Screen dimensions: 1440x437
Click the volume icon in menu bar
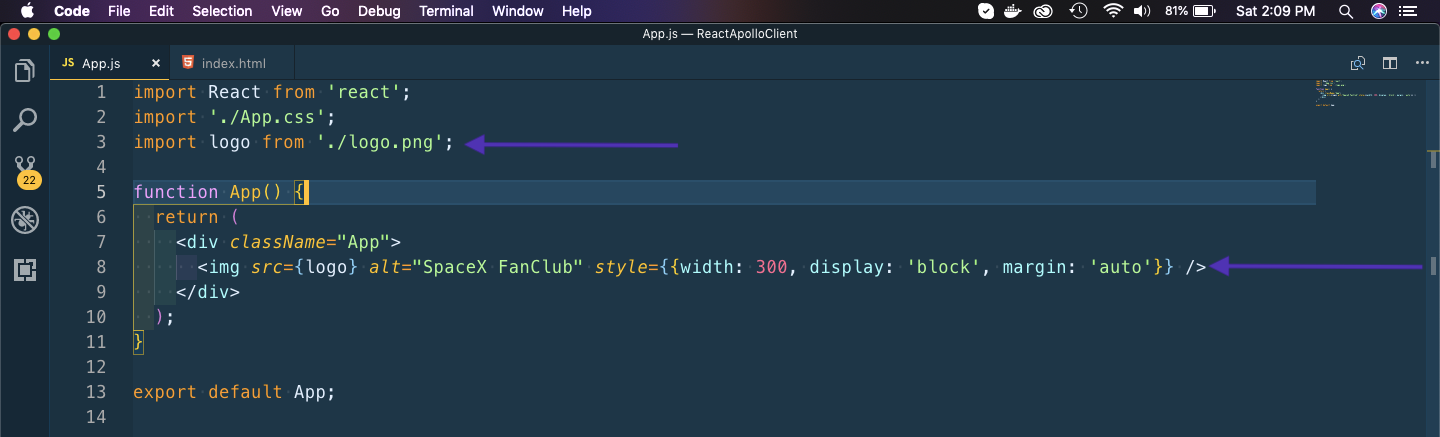click(x=1142, y=11)
